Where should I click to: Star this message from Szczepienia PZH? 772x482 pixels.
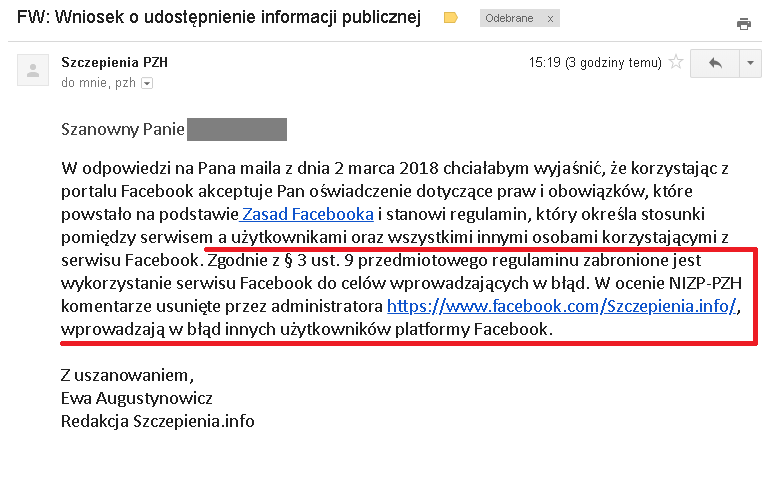click(x=676, y=63)
